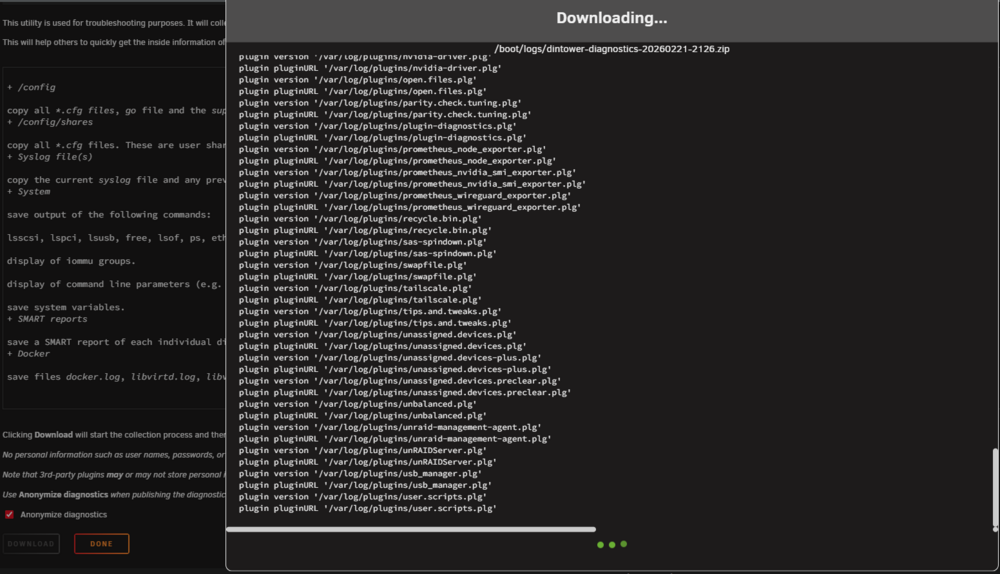1000x574 pixels.
Task: Click the green loading dots indicator
Action: 612,545
